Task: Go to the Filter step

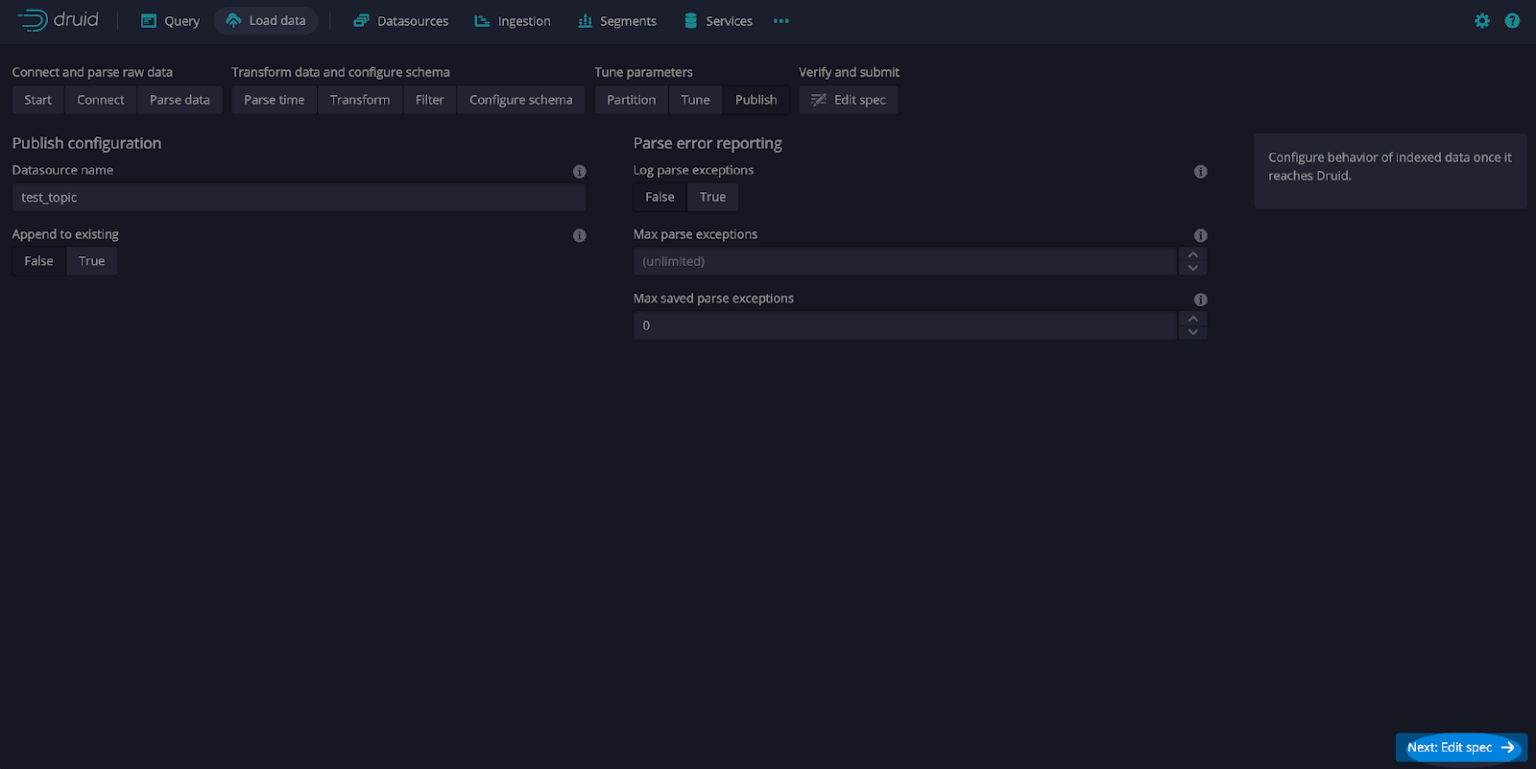Action: tap(430, 100)
